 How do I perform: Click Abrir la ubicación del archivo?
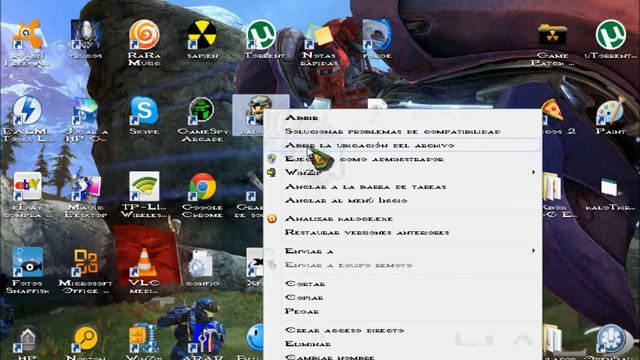(x=369, y=145)
